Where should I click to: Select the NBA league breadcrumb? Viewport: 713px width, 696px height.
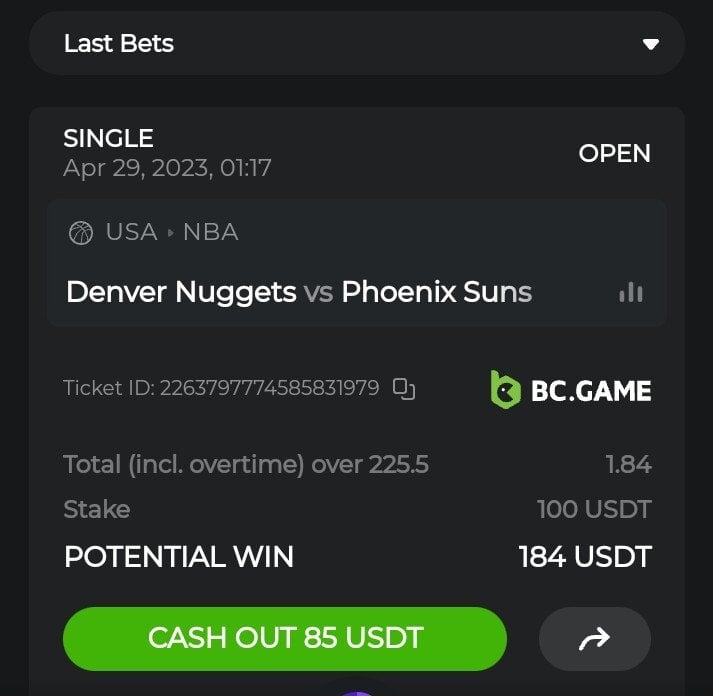(211, 232)
